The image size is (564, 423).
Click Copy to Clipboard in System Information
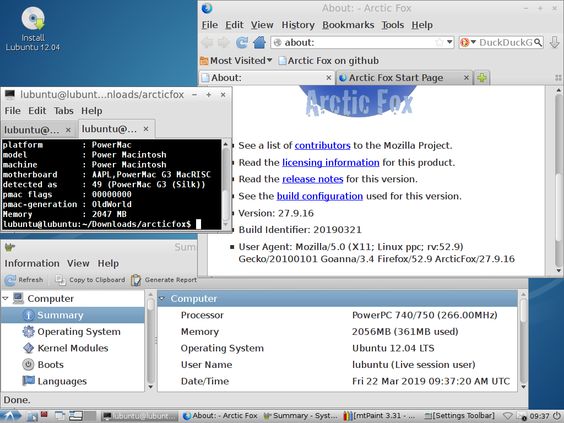90,280
